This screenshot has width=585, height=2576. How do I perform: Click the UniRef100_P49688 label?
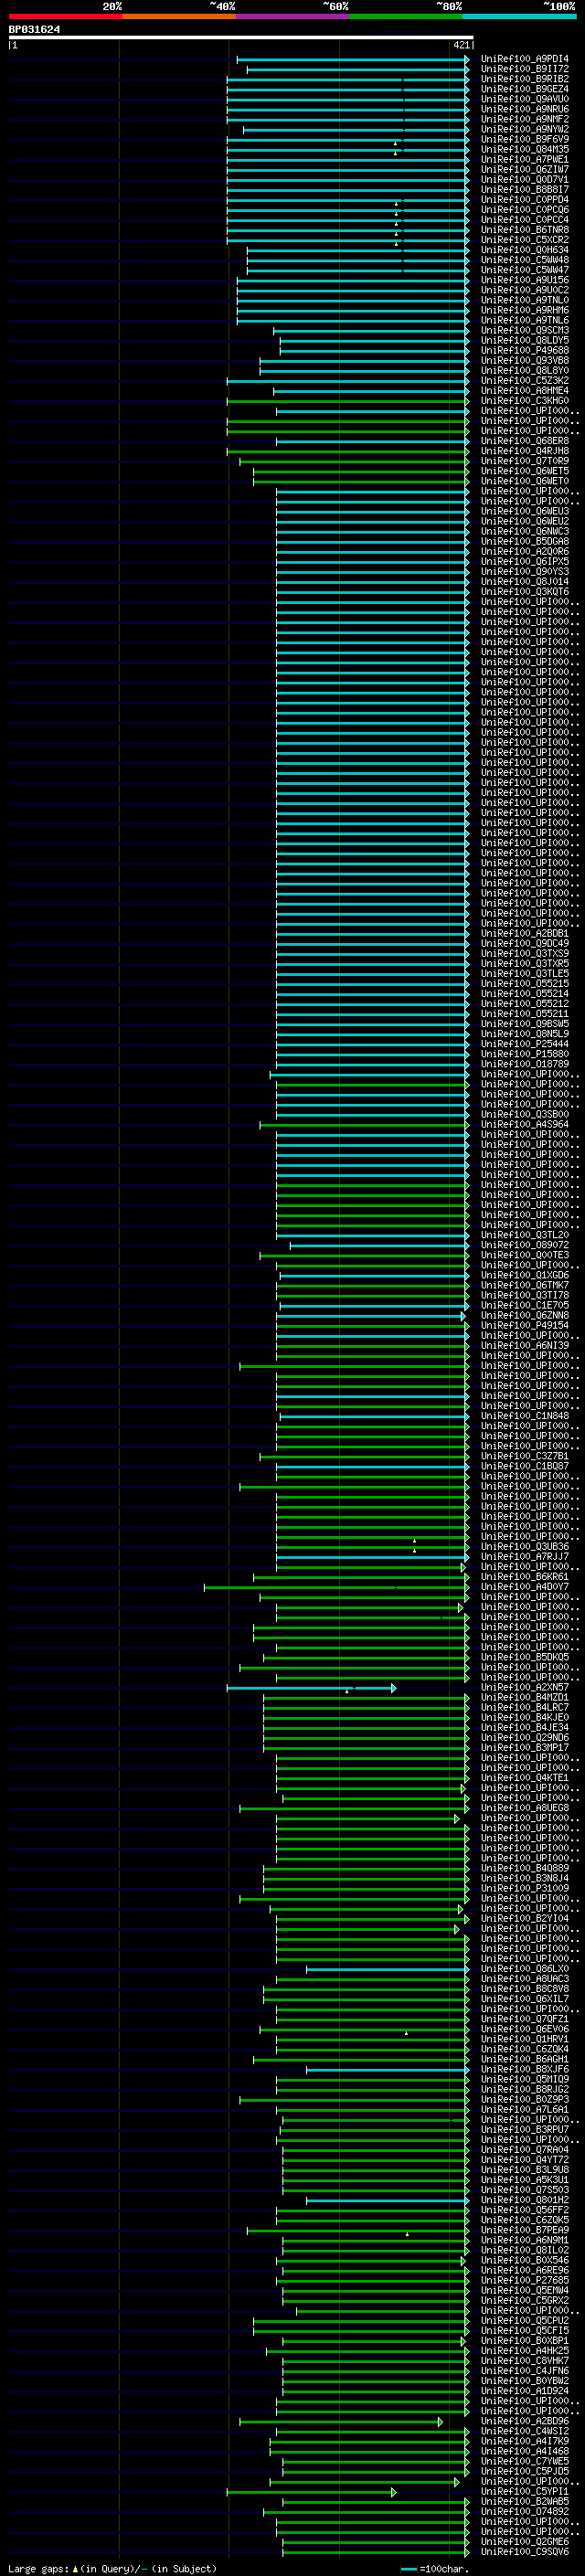click(524, 350)
